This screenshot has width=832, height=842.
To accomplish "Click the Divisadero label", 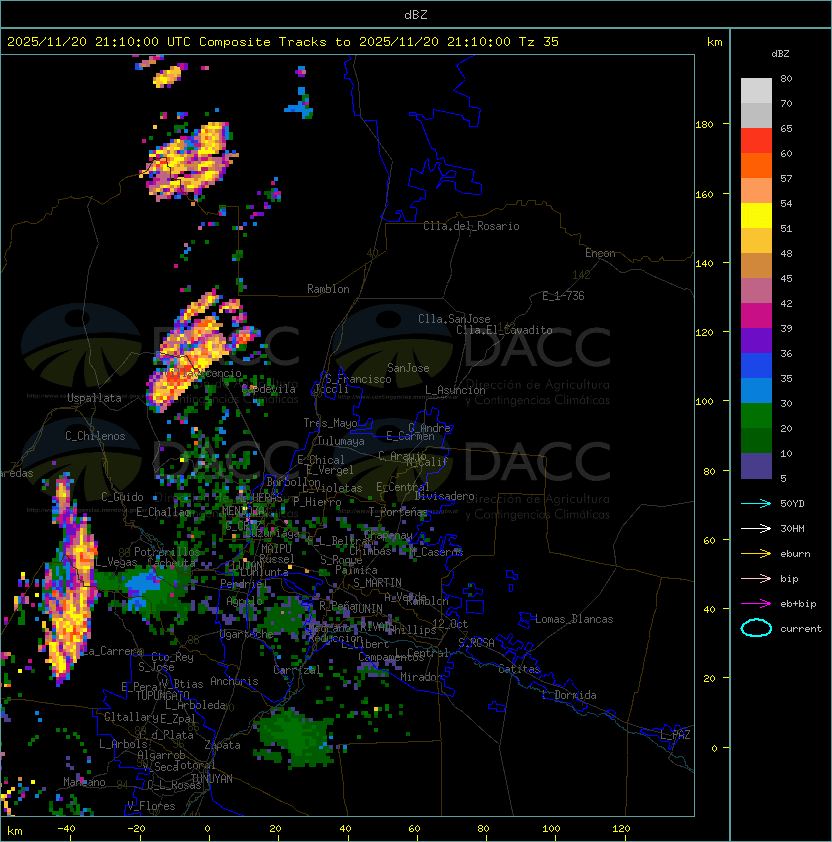I will click(x=445, y=496).
